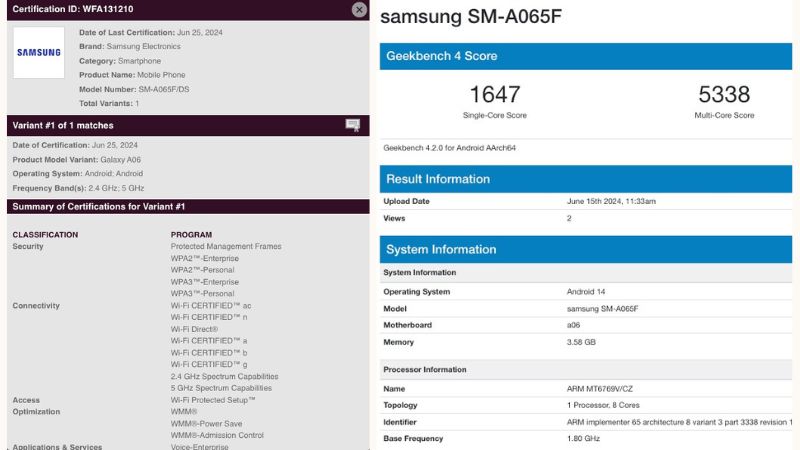Click the Certification ID WFA131210 header
800x450 pixels.
tap(72, 9)
